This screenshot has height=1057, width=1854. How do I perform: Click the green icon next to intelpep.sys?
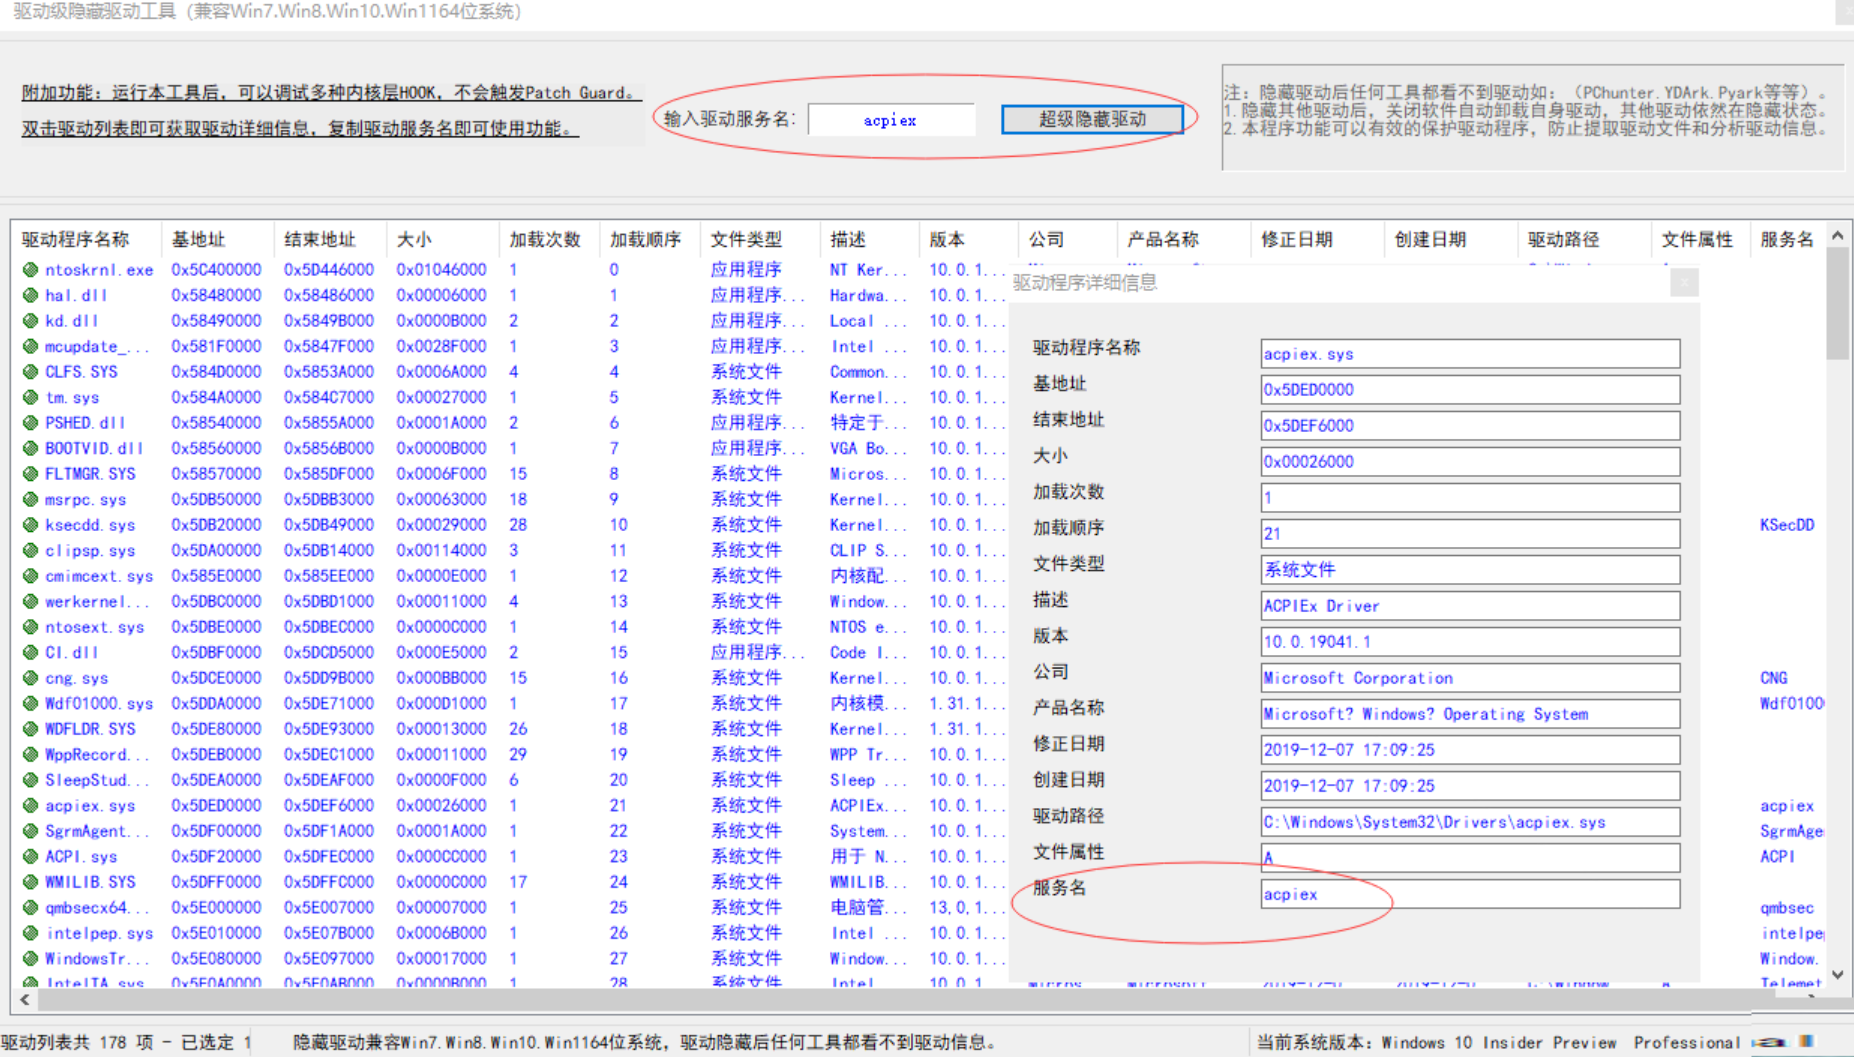(29, 933)
